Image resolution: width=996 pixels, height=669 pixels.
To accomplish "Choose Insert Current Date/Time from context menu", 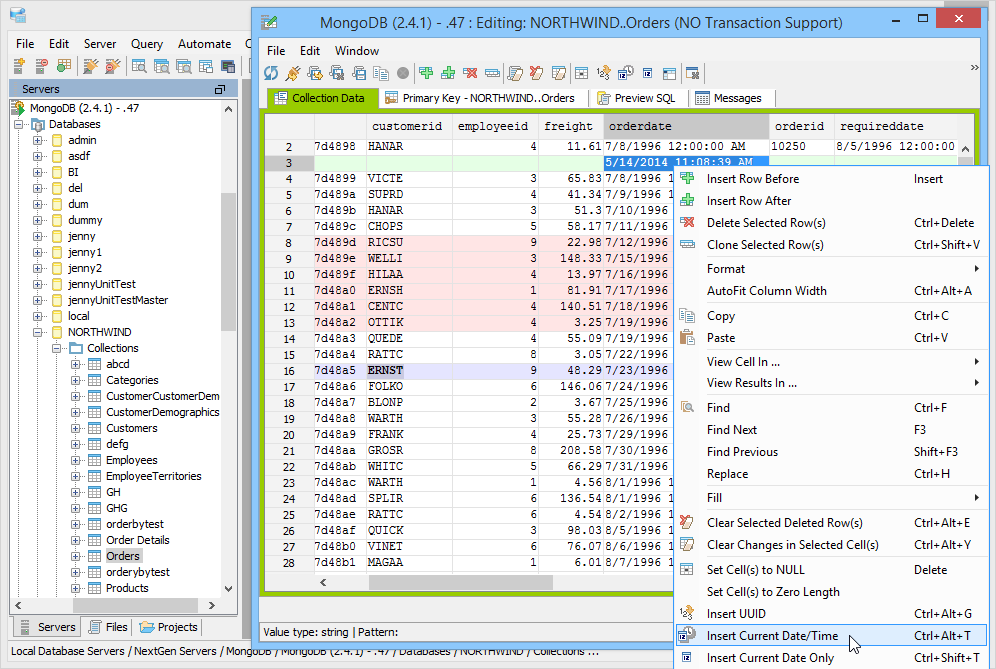I will 831,636.
